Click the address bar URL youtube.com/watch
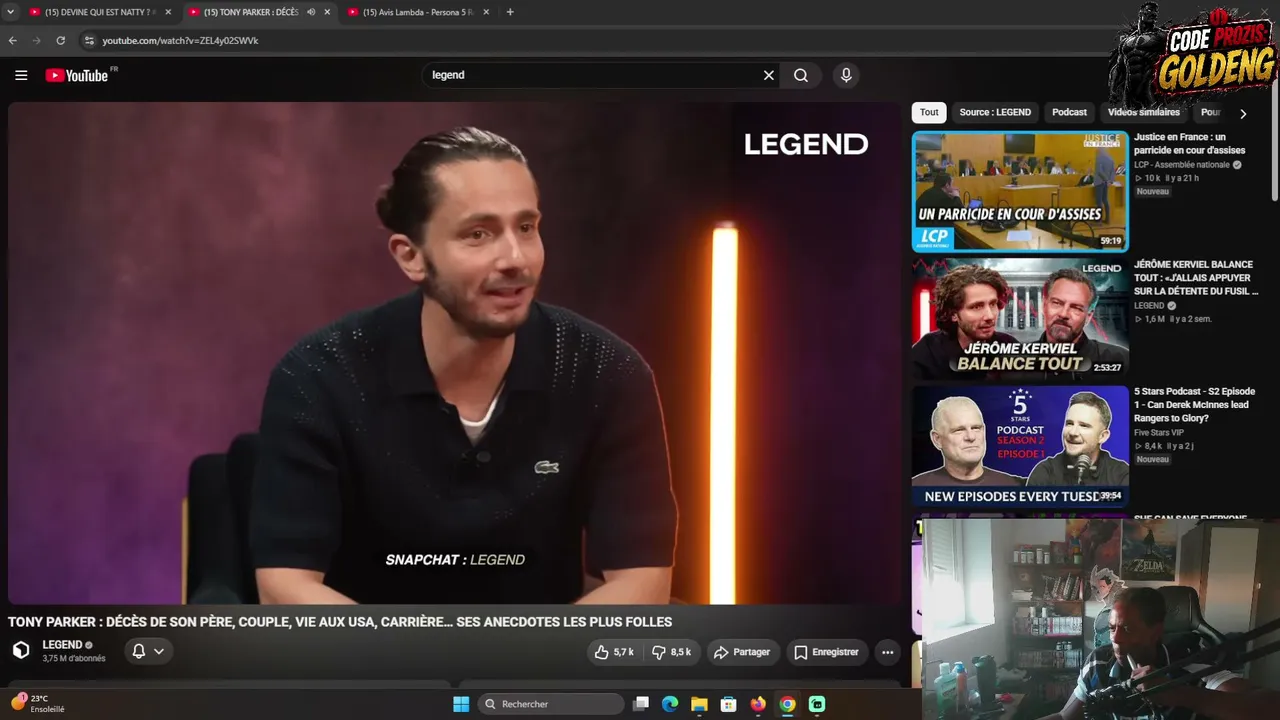The height and width of the screenshot is (720, 1280). [180, 40]
